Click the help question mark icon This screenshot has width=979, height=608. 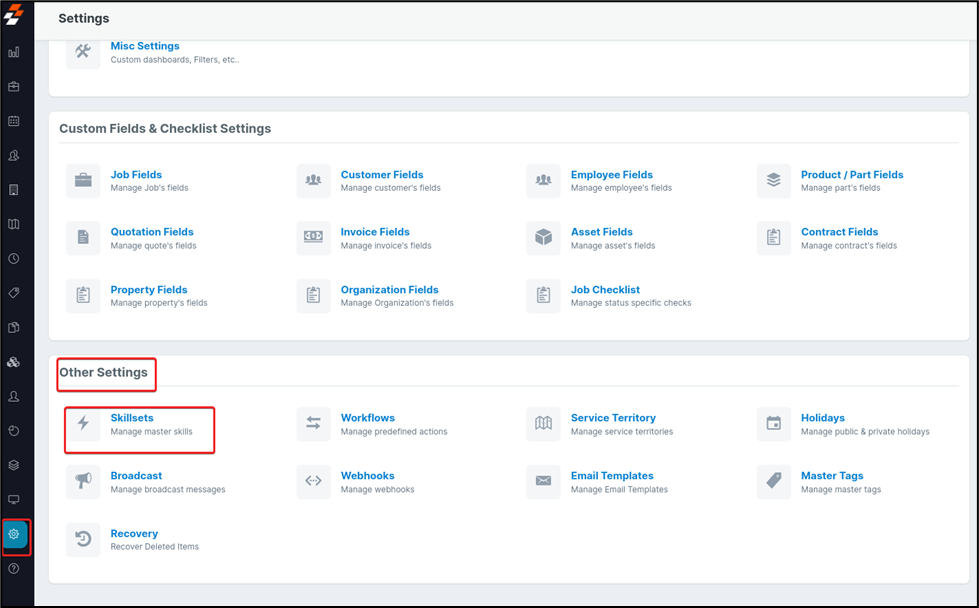click(14, 568)
